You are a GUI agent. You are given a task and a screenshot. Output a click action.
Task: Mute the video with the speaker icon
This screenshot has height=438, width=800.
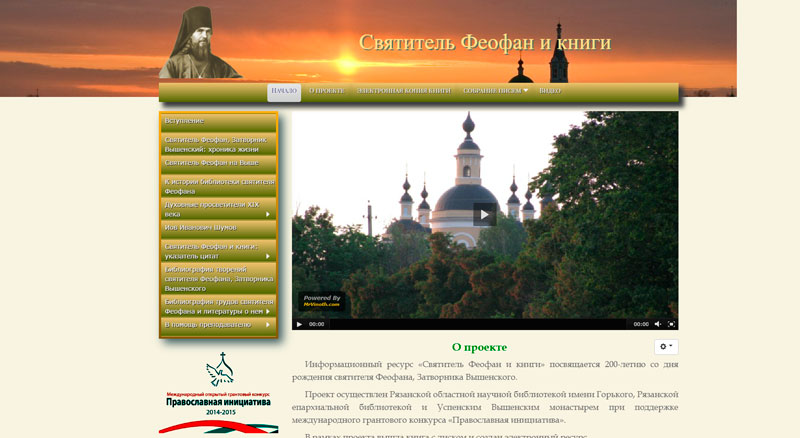click(657, 324)
